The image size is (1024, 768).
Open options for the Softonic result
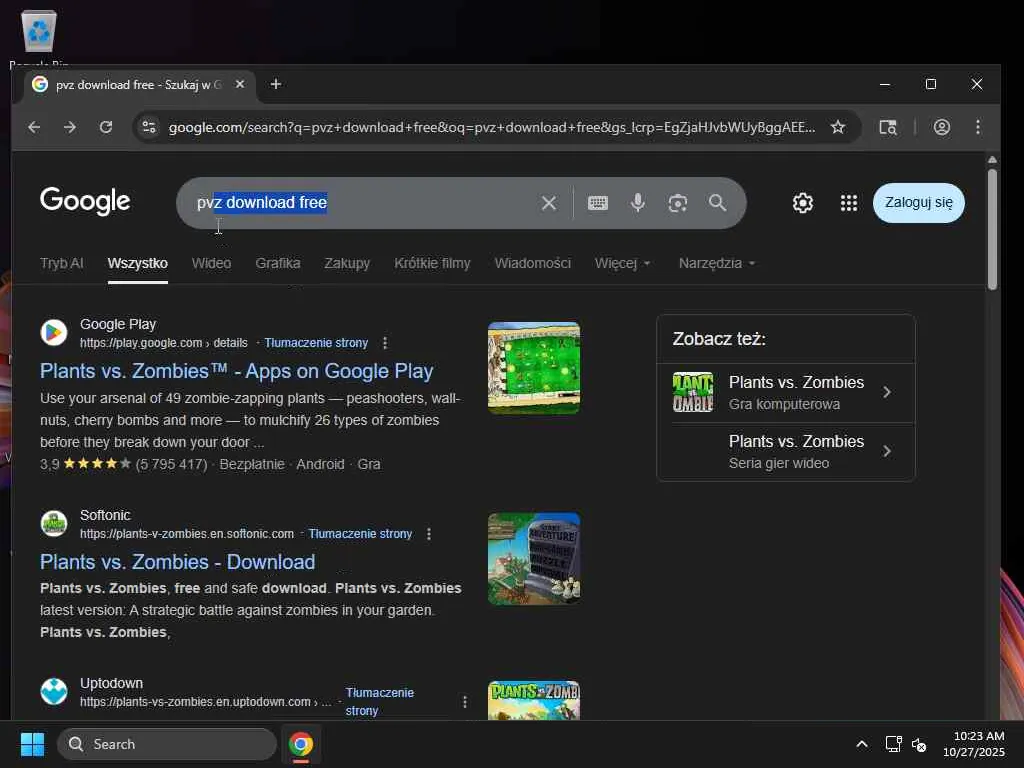pos(429,534)
